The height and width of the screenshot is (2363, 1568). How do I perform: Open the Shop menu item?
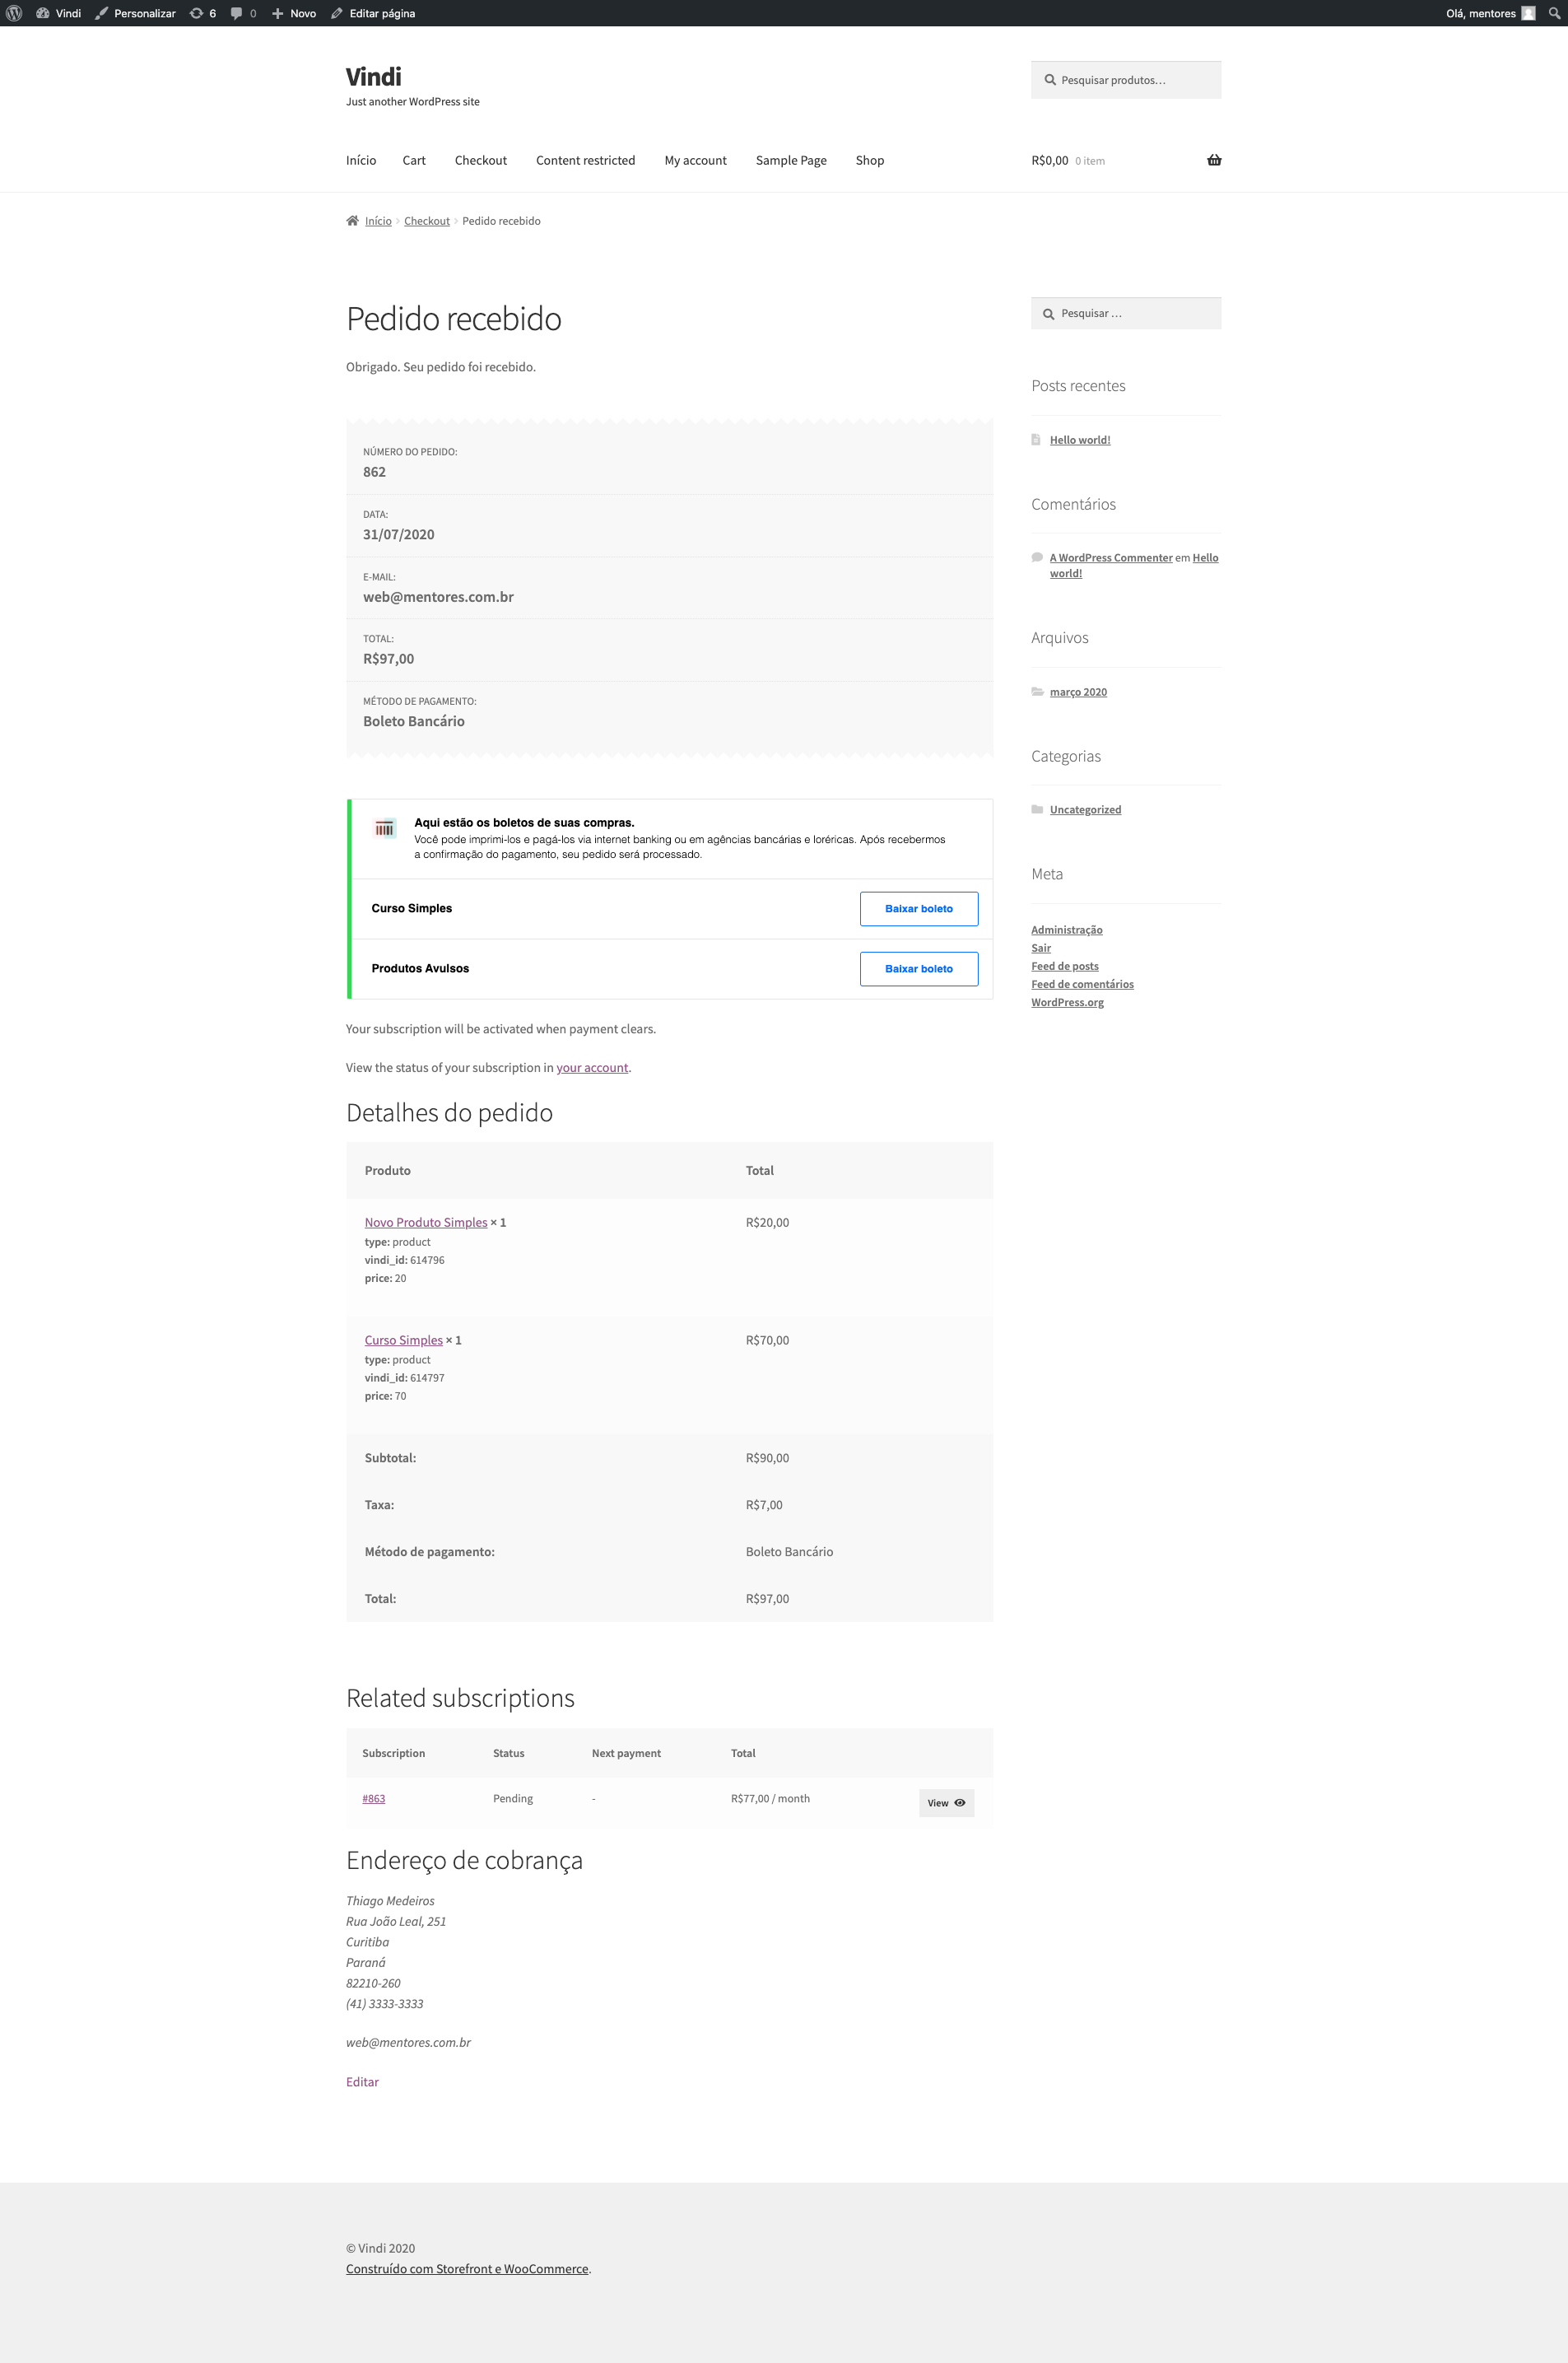pos(870,160)
